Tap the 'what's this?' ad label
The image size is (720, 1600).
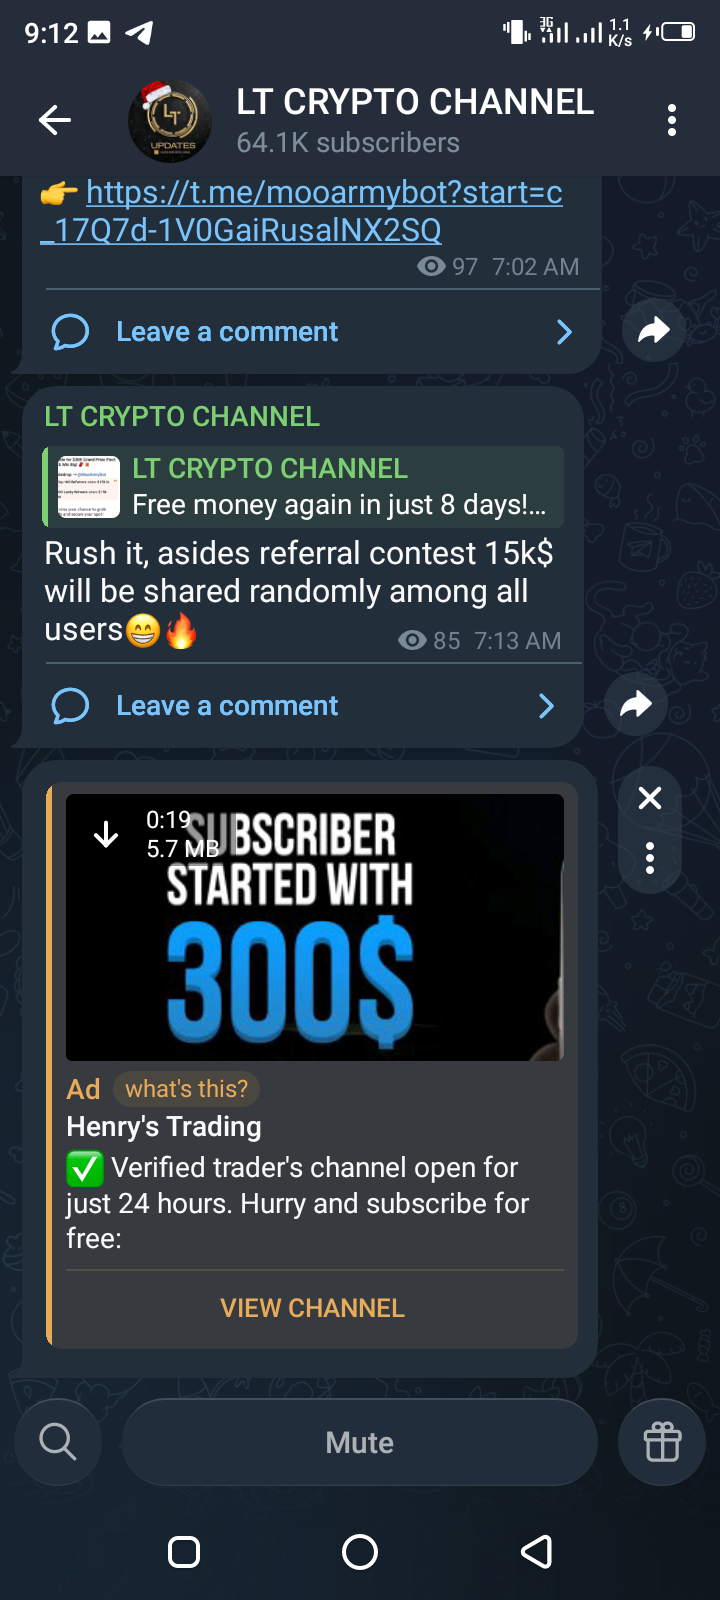click(x=187, y=1089)
